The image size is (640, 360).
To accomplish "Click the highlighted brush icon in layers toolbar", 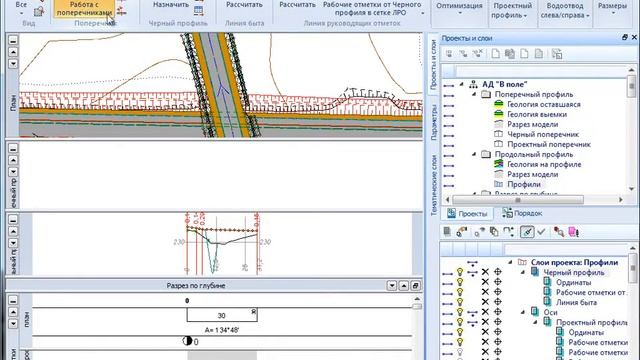I will click(527, 232).
